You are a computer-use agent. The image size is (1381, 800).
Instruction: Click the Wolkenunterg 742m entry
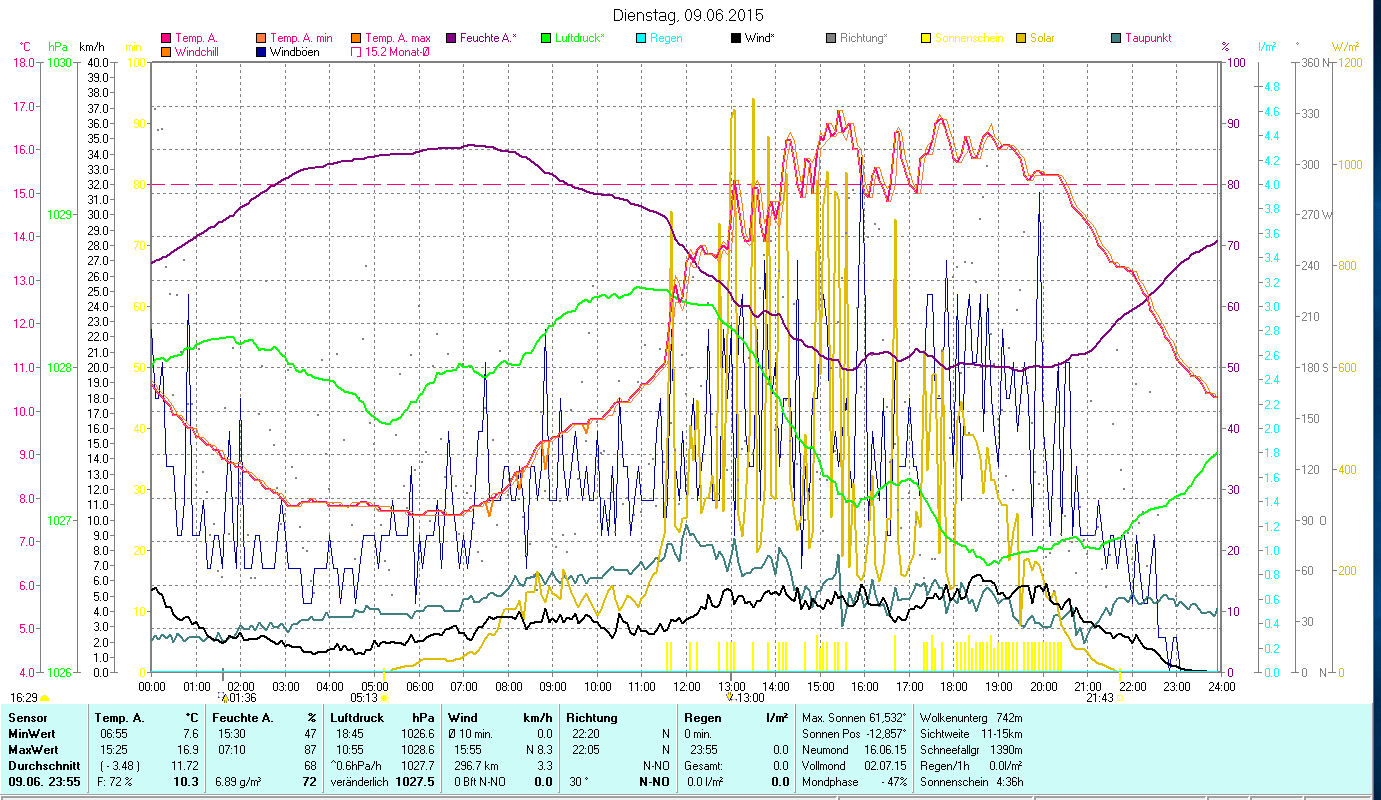click(971, 718)
